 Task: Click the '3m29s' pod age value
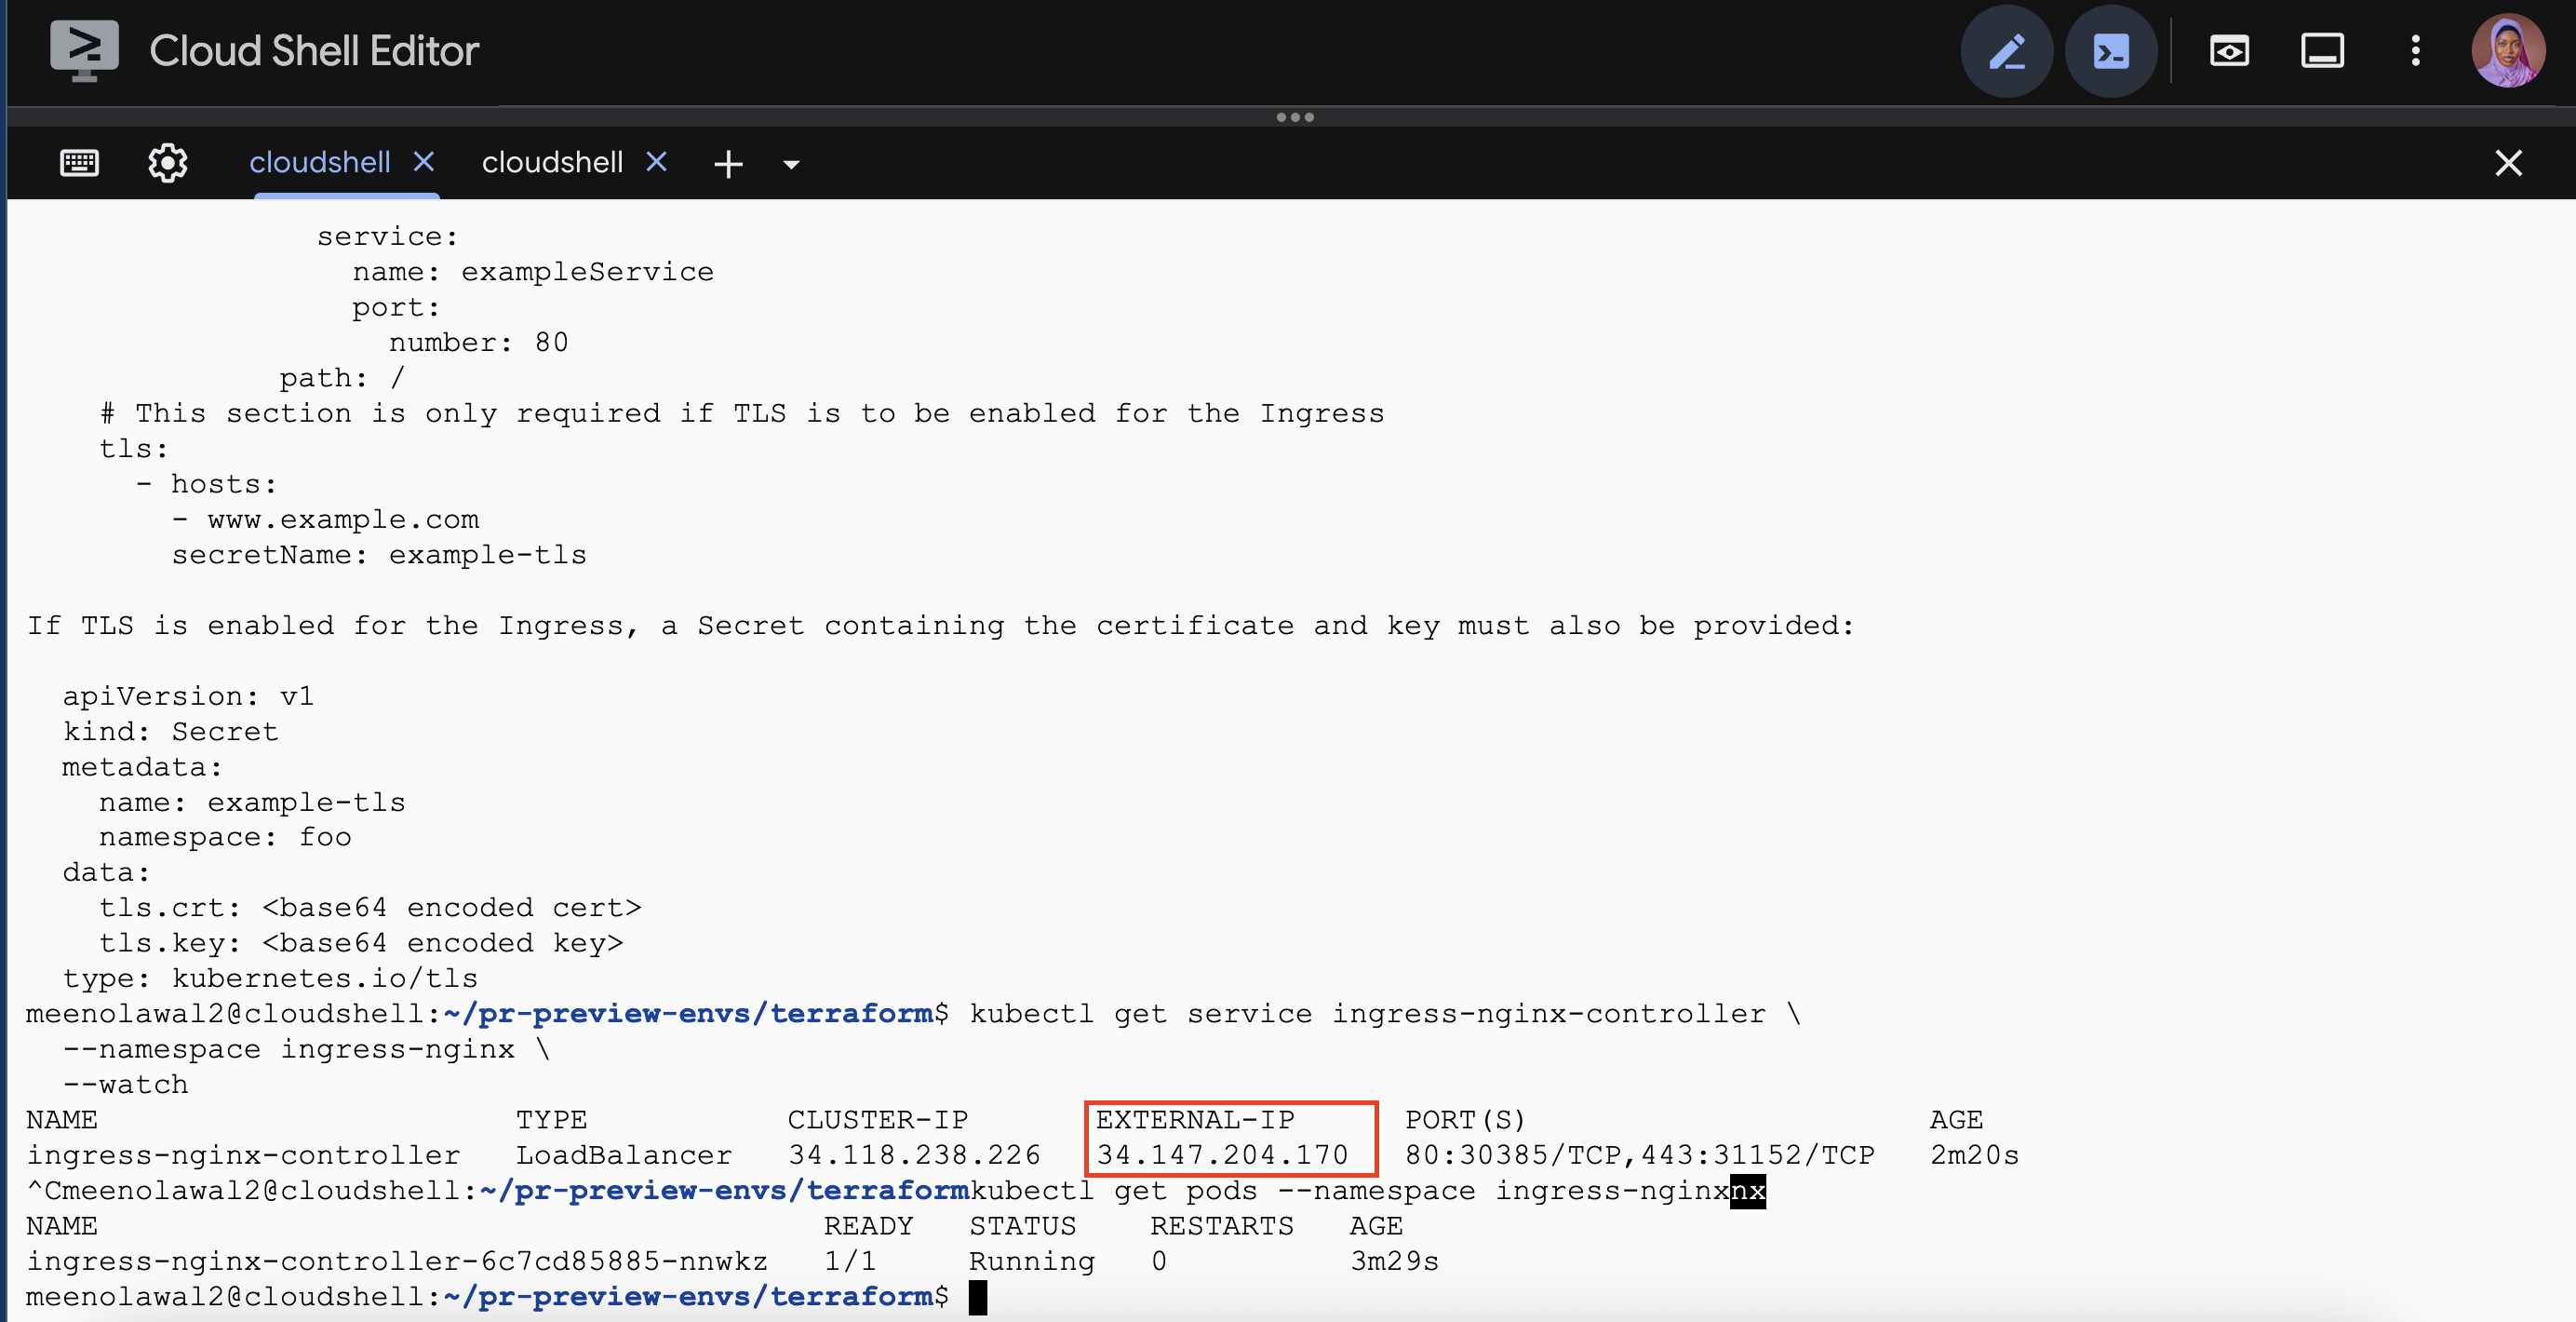point(1395,1262)
